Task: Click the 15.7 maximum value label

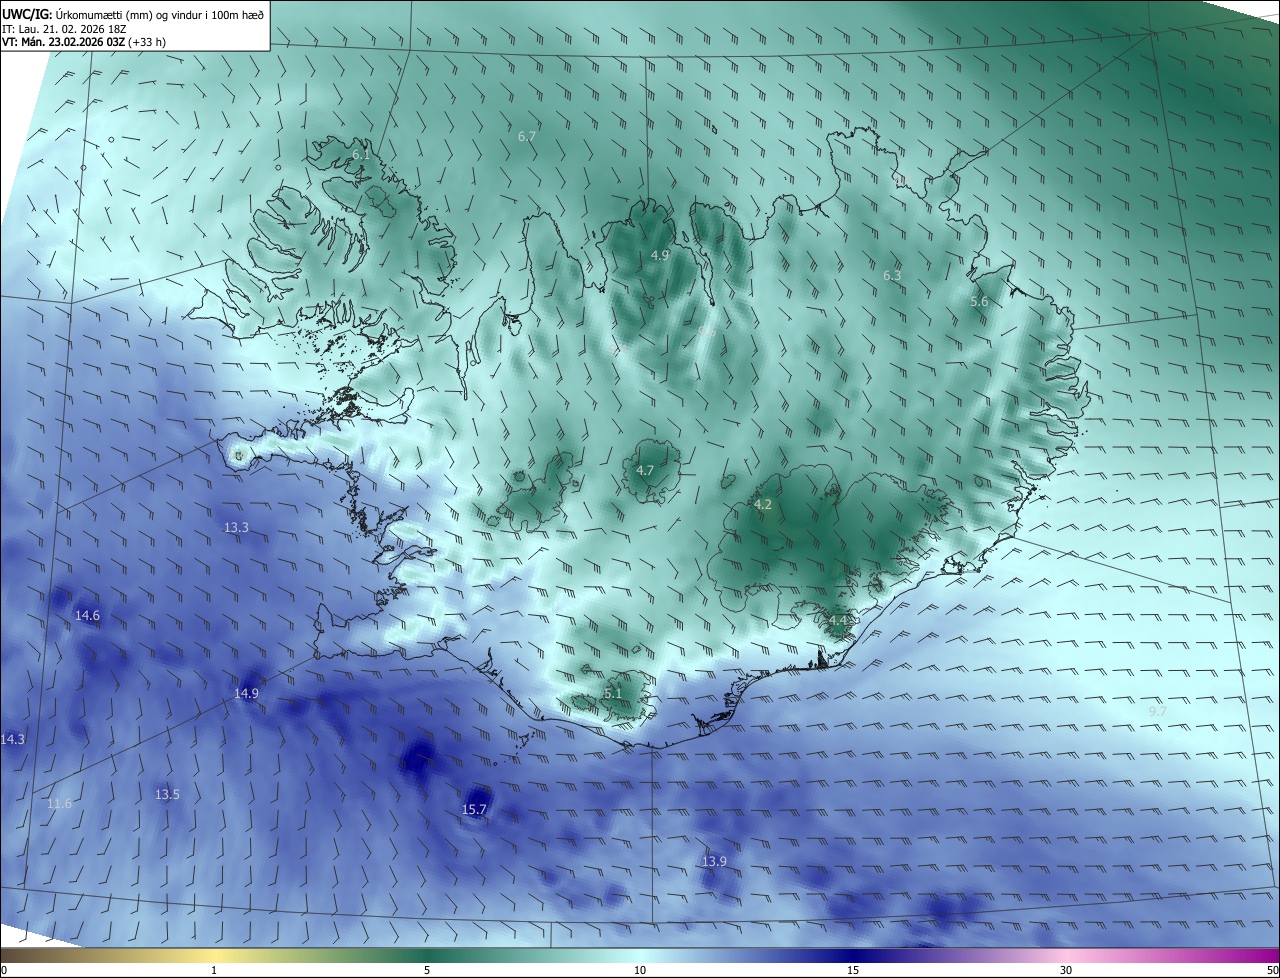Action: (474, 810)
